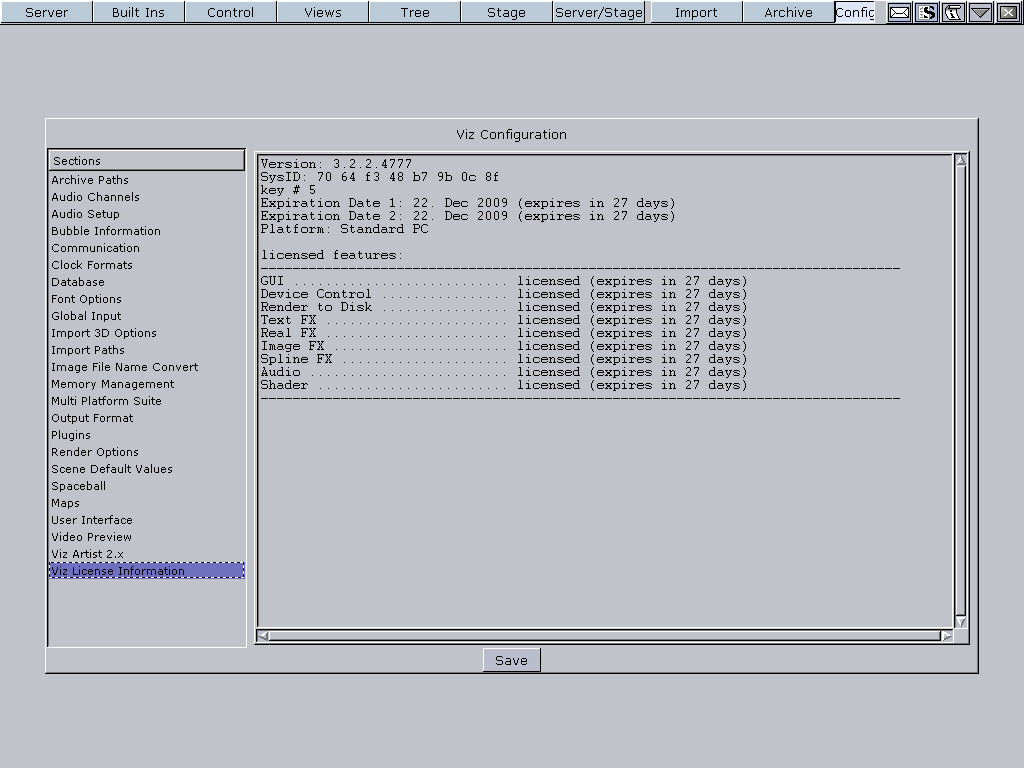Click the horizontal scrollbar below license text
1024x768 pixels.
(605, 636)
